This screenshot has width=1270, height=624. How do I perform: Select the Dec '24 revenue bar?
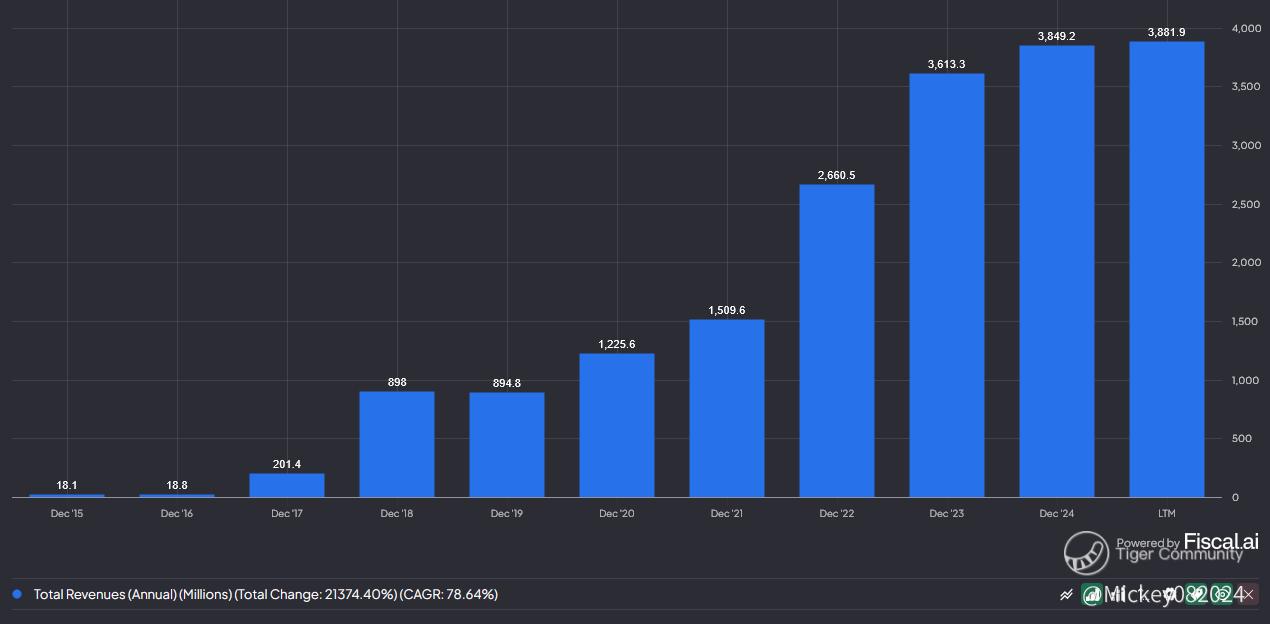tap(1057, 271)
